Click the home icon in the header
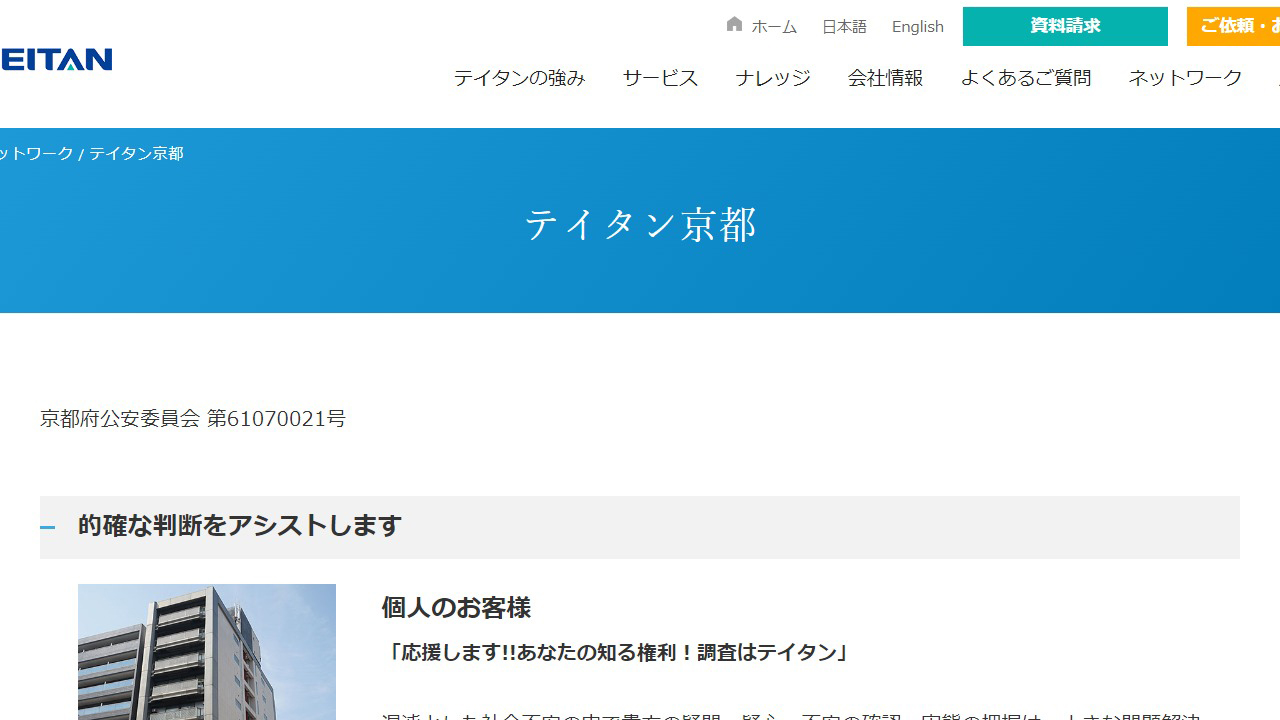 (734, 24)
